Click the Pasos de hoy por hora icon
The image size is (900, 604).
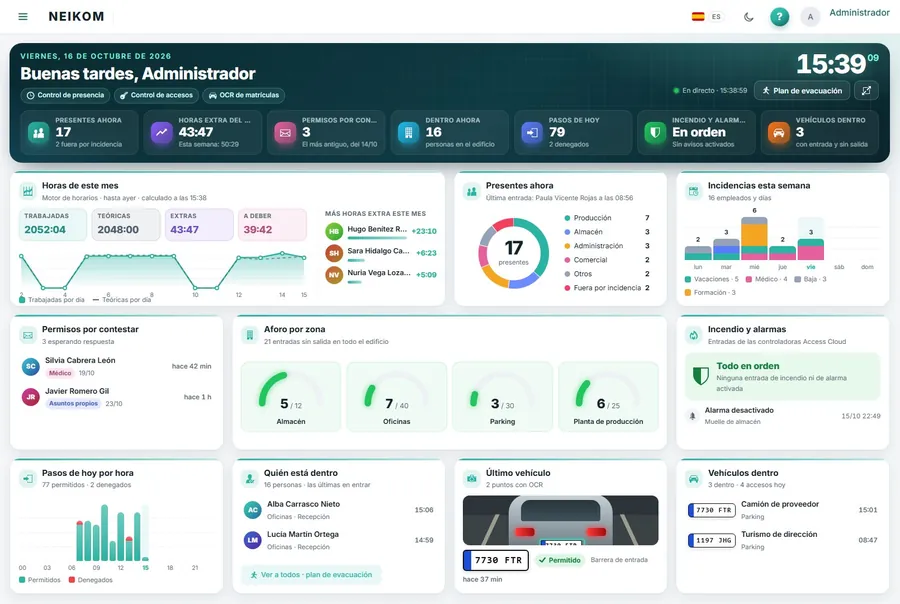coord(28,478)
